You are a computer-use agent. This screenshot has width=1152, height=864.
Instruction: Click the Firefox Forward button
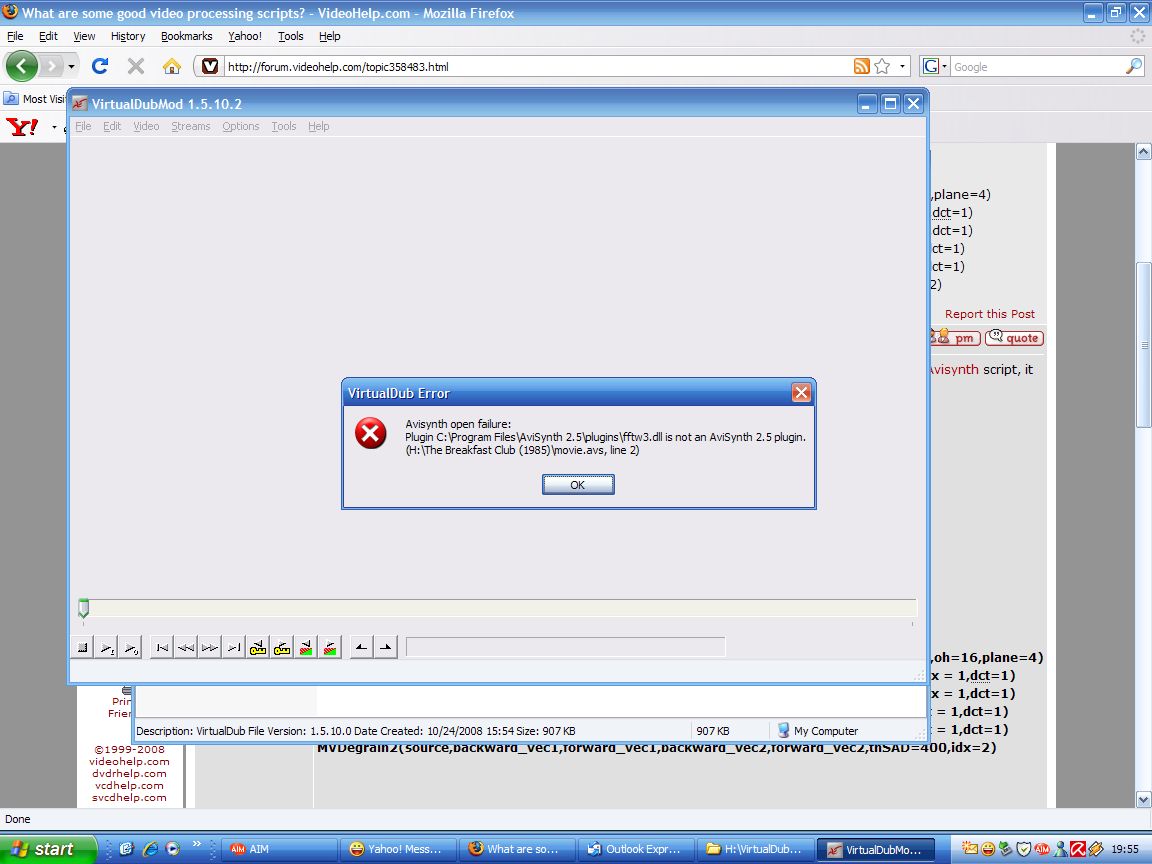pyautogui.click(x=51, y=66)
